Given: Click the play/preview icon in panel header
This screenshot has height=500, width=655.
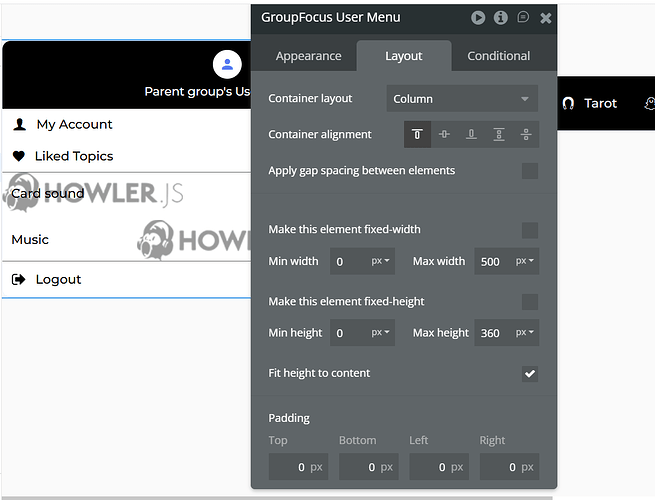Looking at the screenshot, I should [x=478, y=18].
